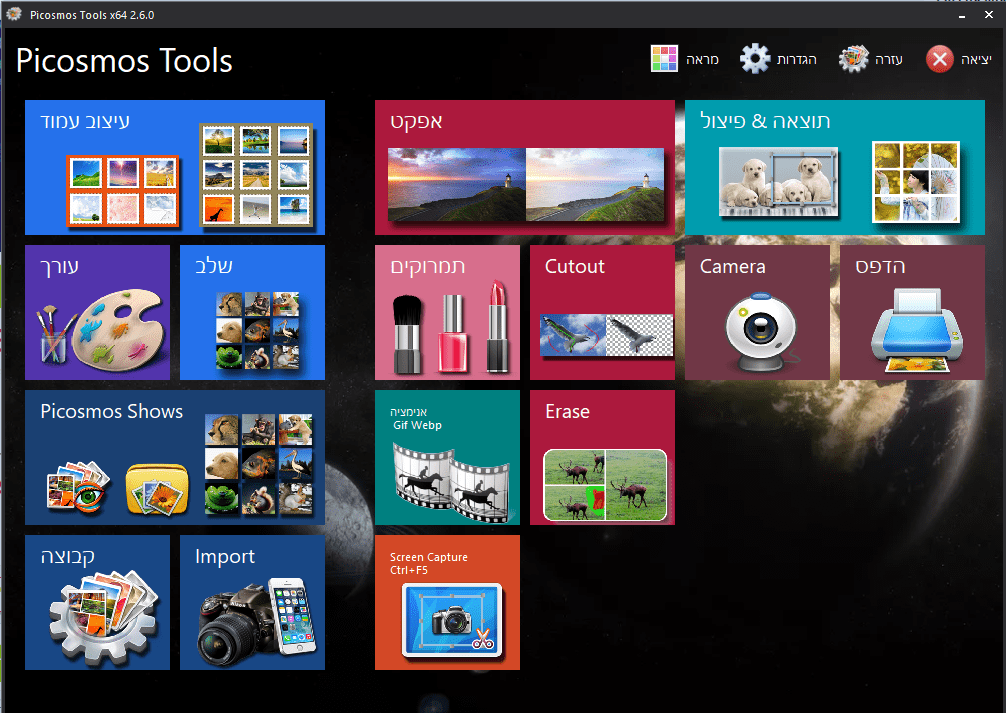Minimize the Picosmos Tools window

point(962,15)
